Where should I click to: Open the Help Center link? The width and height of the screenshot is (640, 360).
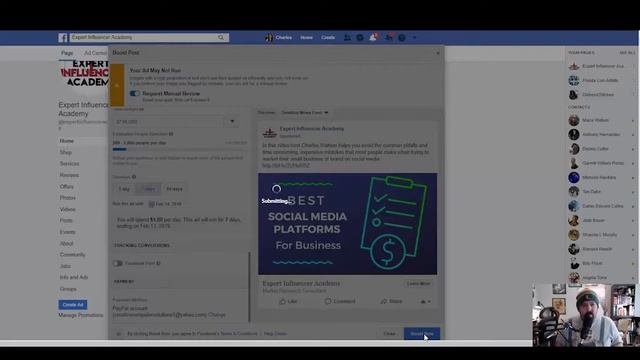click(275, 334)
